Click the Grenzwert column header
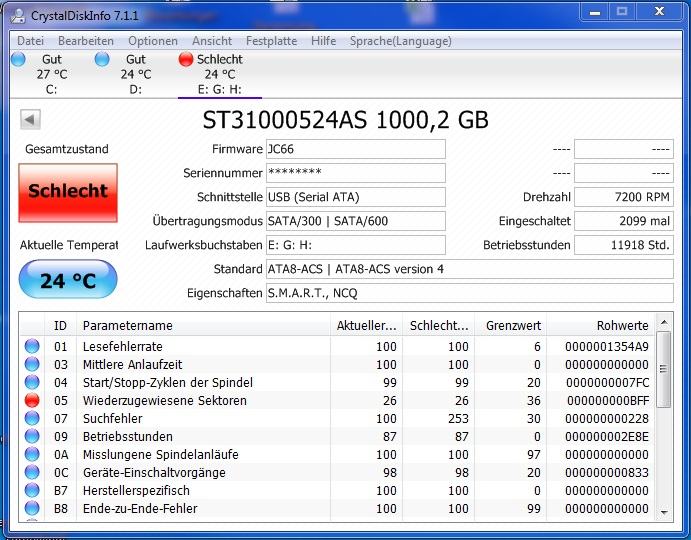 (x=510, y=326)
